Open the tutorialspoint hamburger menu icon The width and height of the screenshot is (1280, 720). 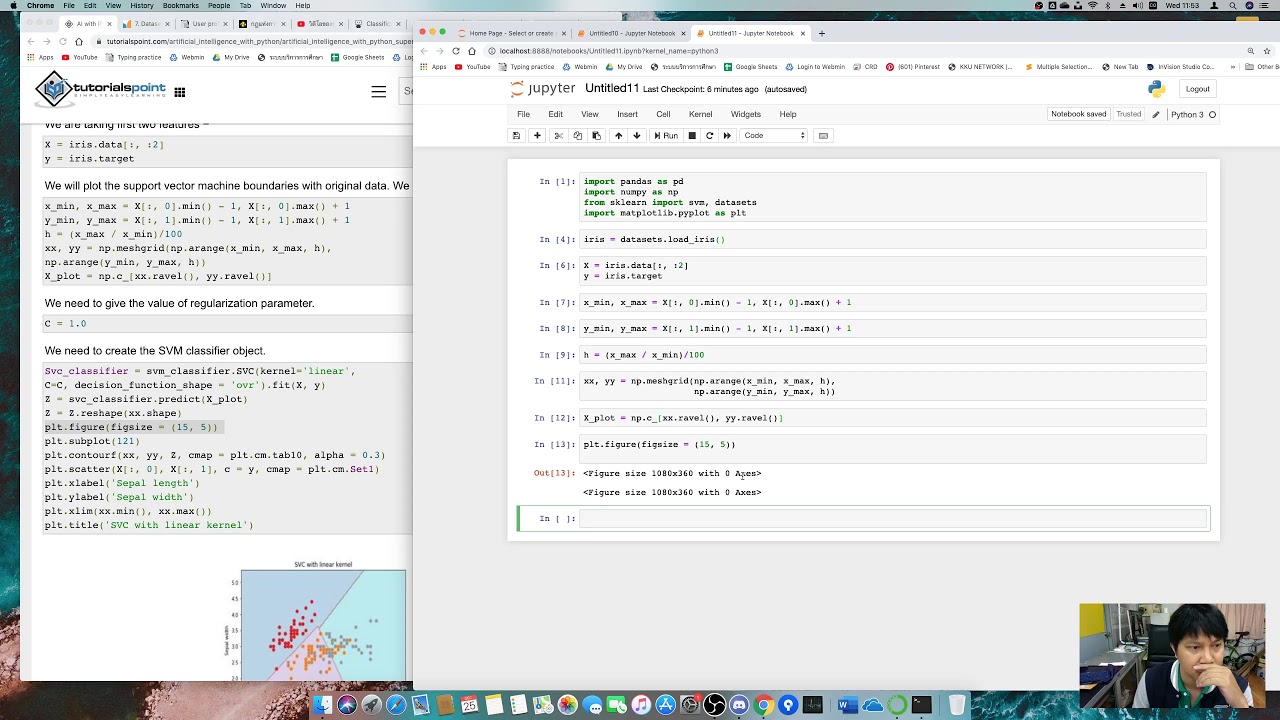click(x=378, y=92)
